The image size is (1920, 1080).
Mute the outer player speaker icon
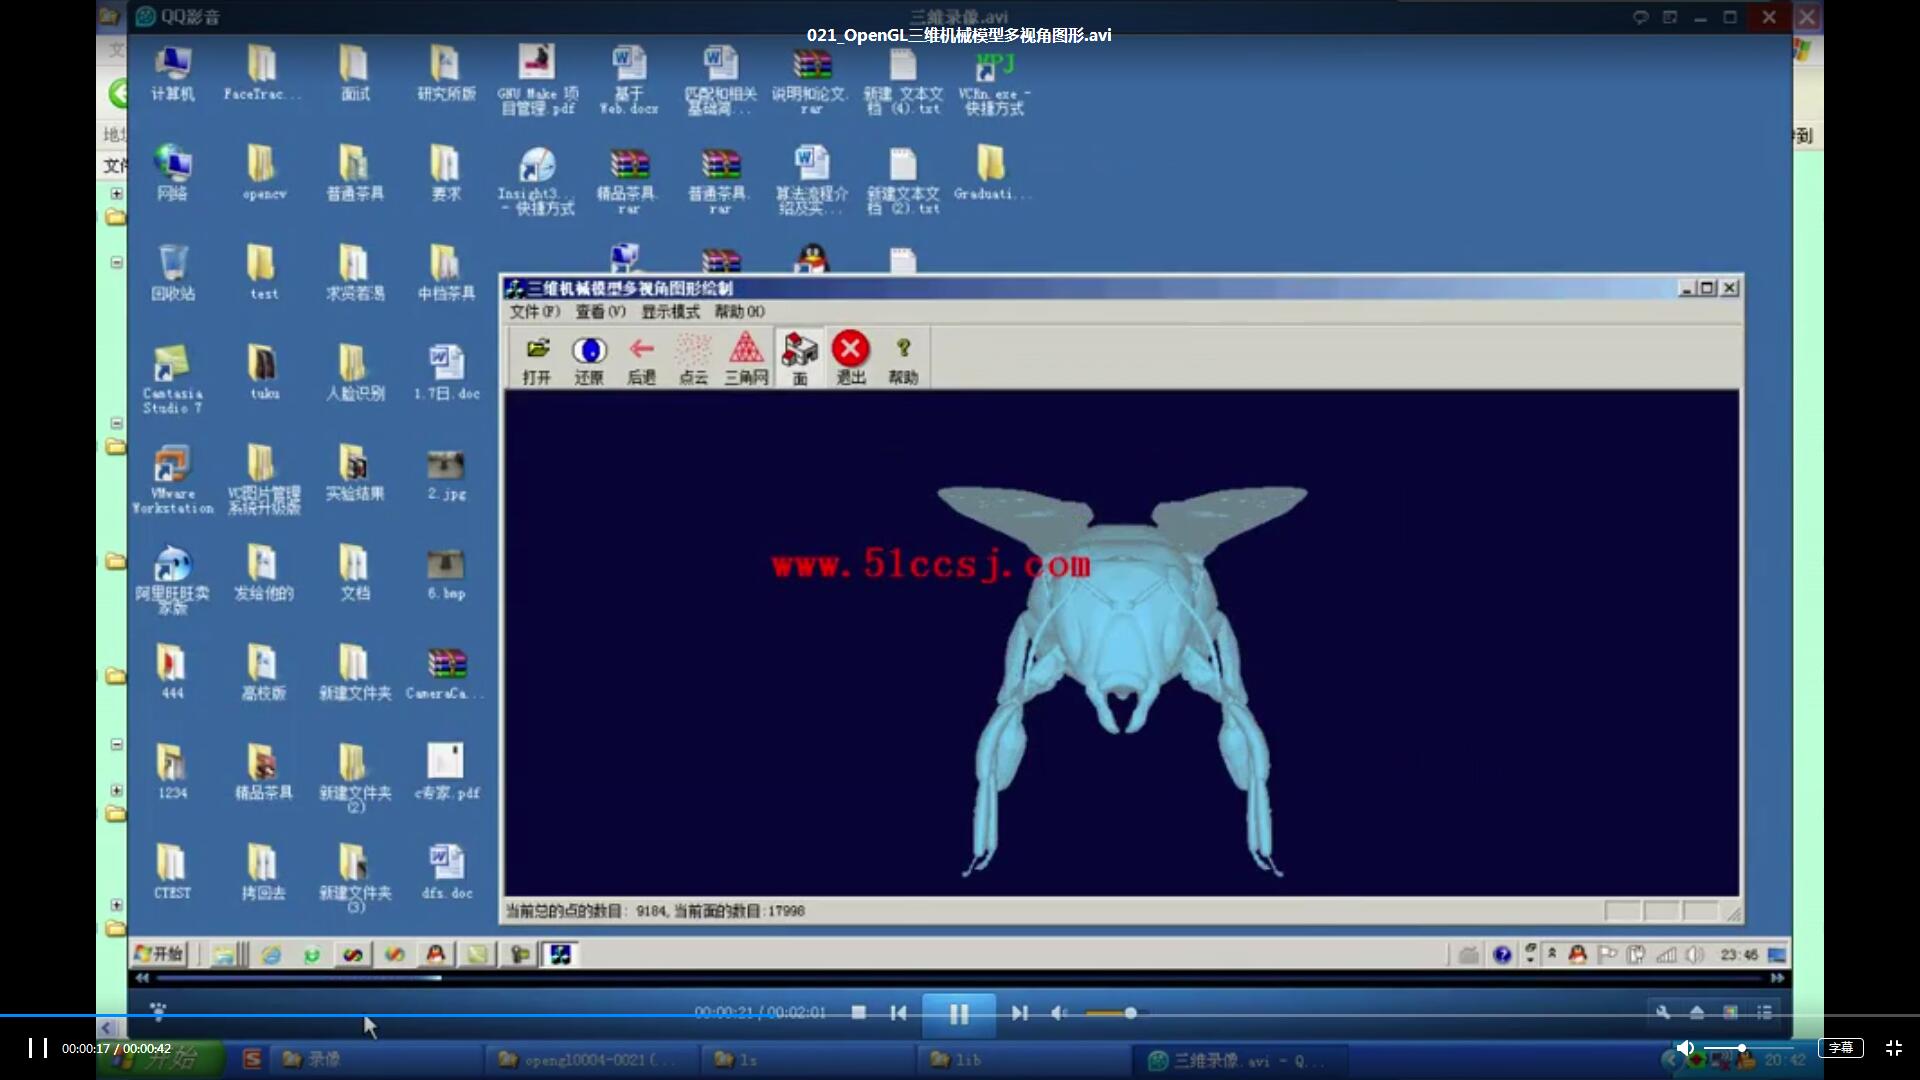point(1685,1048)
